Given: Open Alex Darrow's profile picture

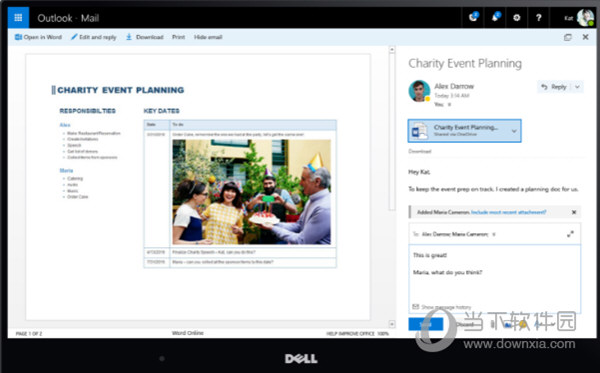Looking at the screenshot, I should 419,91.
